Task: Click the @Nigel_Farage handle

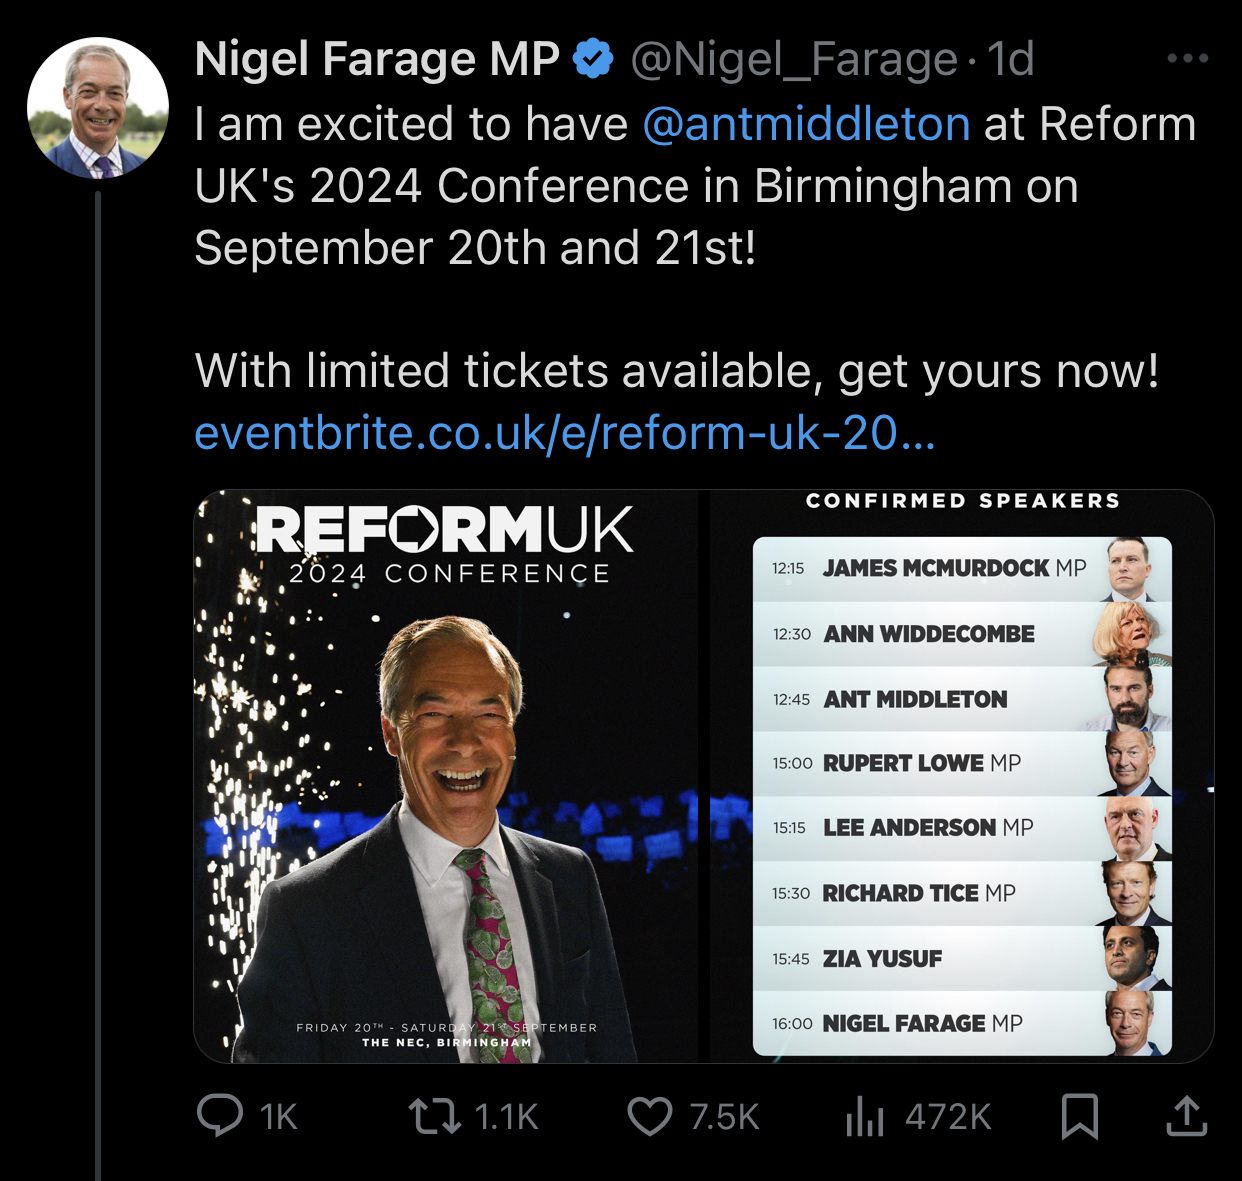Action: pos(794,59)
